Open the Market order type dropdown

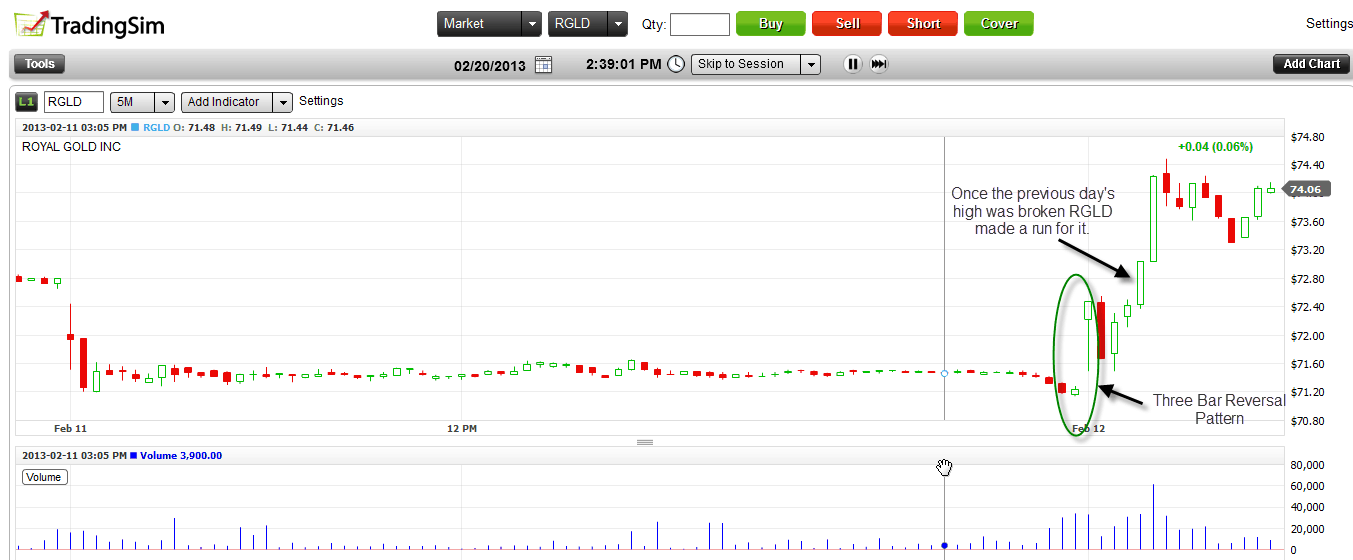[531, 24]
